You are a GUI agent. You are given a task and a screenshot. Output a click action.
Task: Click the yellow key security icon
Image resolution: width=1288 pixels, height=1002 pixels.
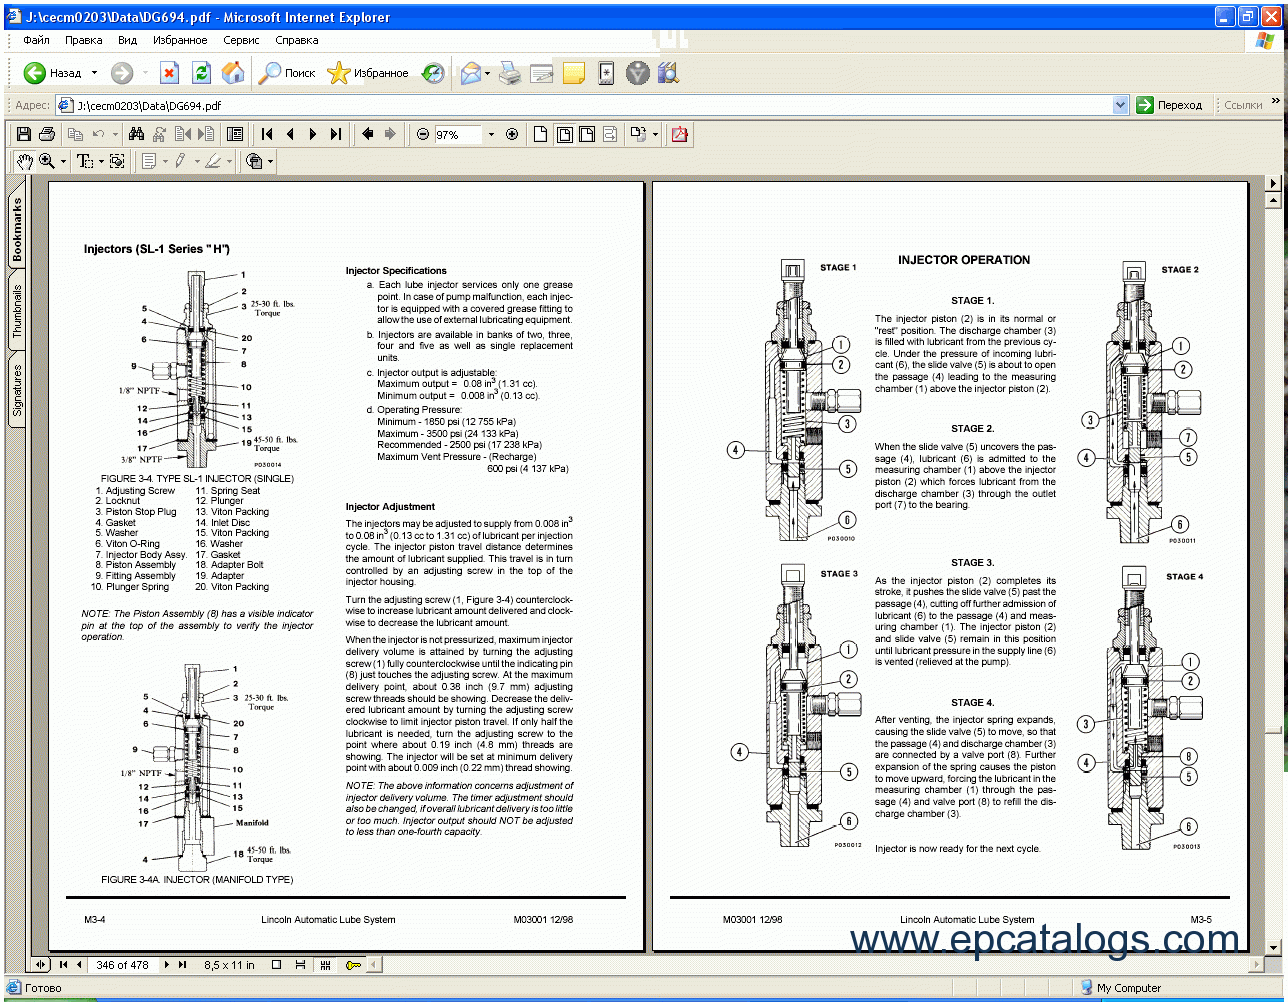[353, 965]
